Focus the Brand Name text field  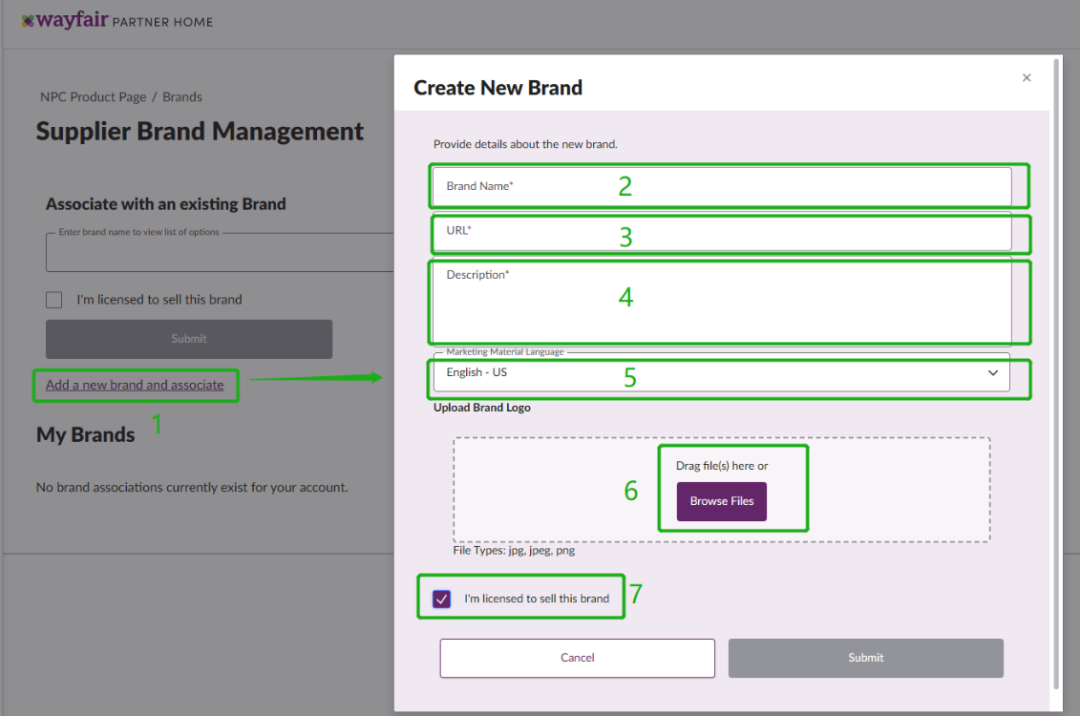point(720,187)
